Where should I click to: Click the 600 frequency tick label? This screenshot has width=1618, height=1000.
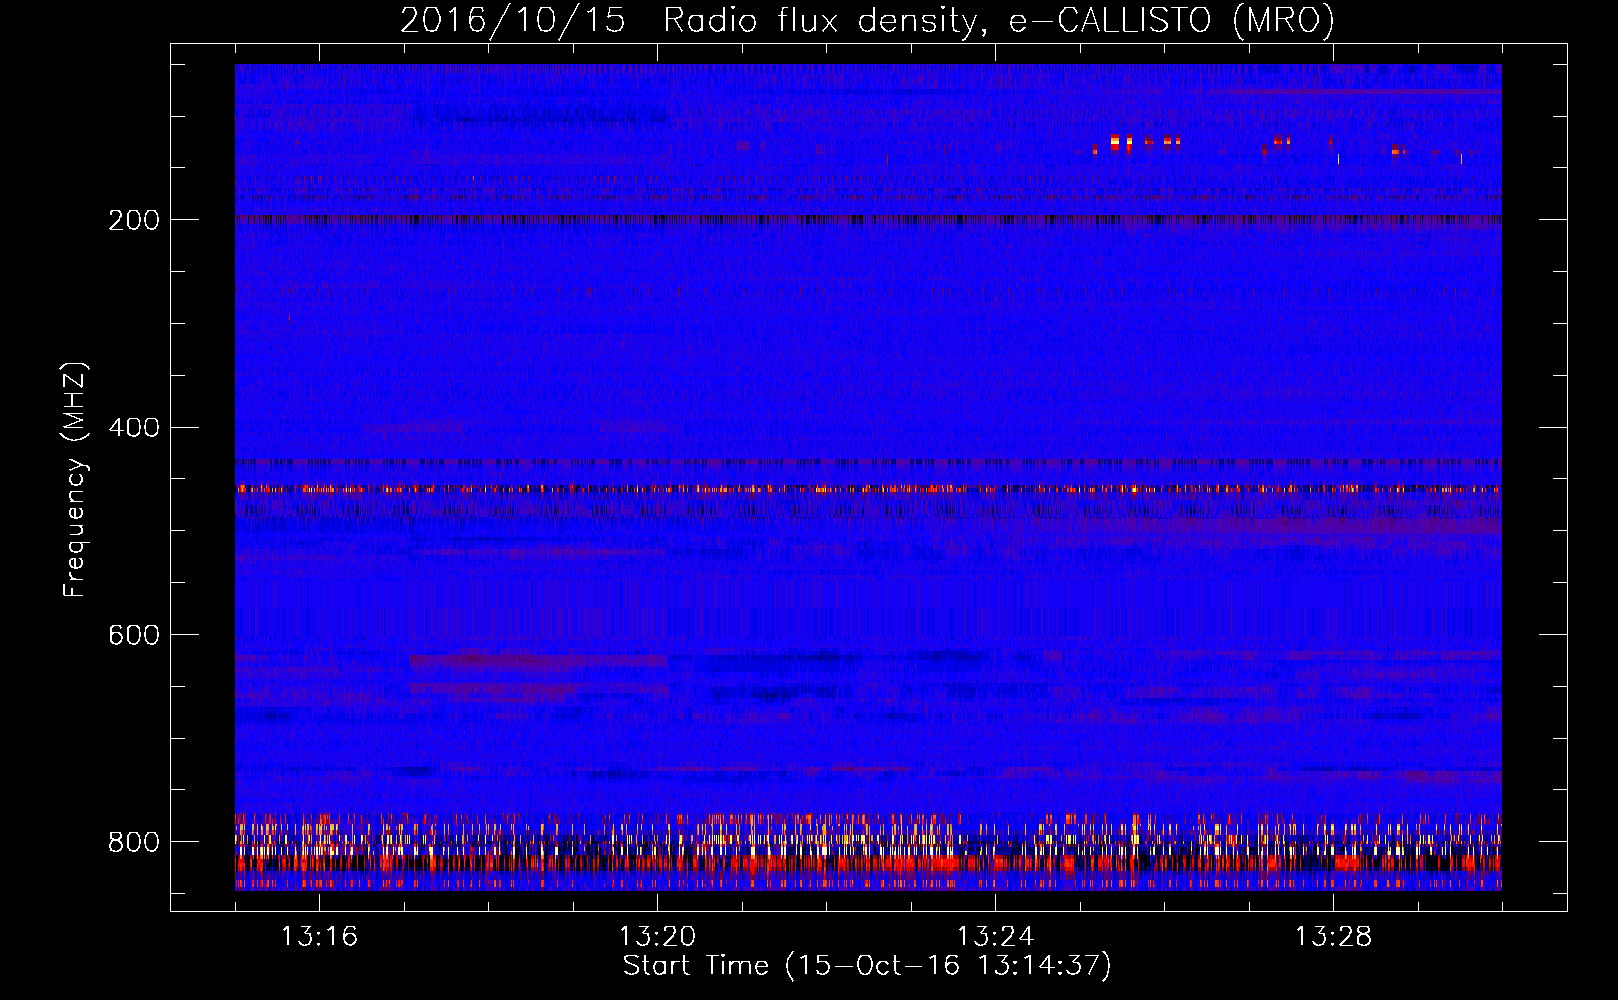coord(133,635)
